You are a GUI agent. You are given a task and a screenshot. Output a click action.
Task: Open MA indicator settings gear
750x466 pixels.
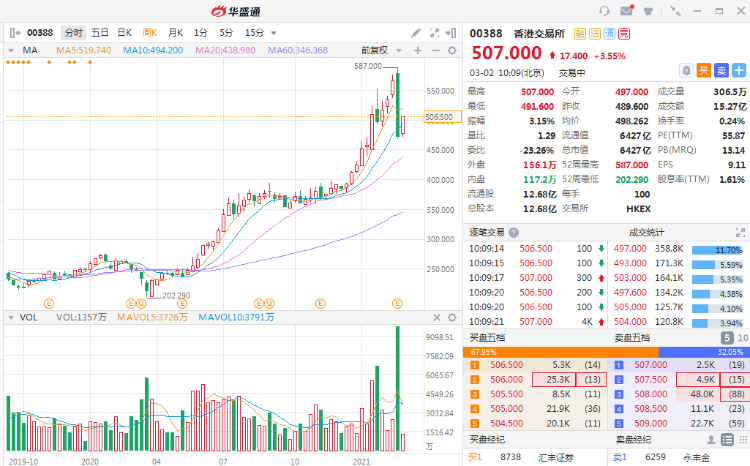click(452, 50)
